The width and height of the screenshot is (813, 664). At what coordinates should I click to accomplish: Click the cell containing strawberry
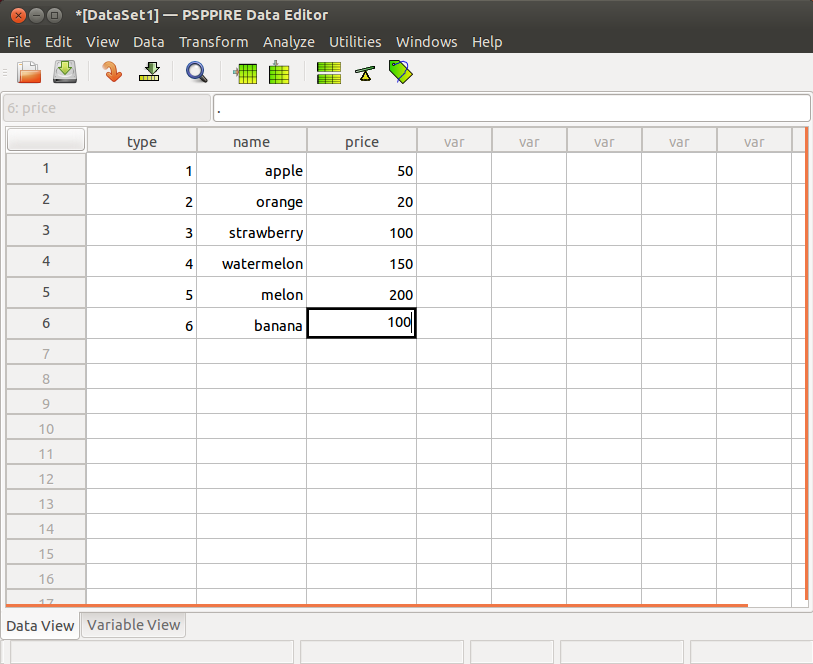coord(251,233)
